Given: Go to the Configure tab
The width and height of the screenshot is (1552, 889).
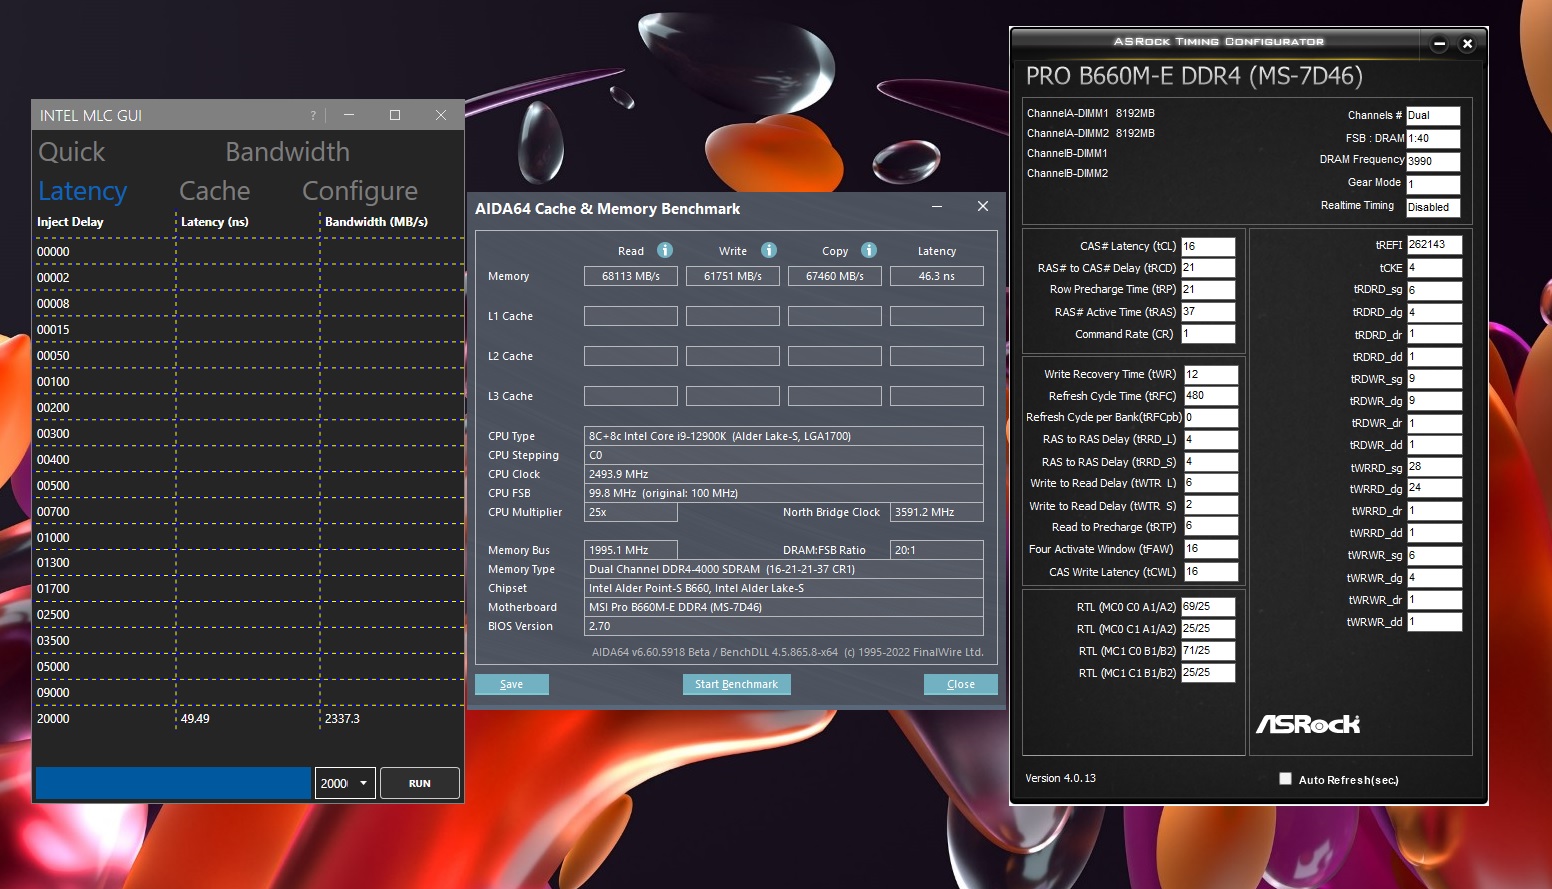Looking at the screenshot, I should [x=360, y=191].
